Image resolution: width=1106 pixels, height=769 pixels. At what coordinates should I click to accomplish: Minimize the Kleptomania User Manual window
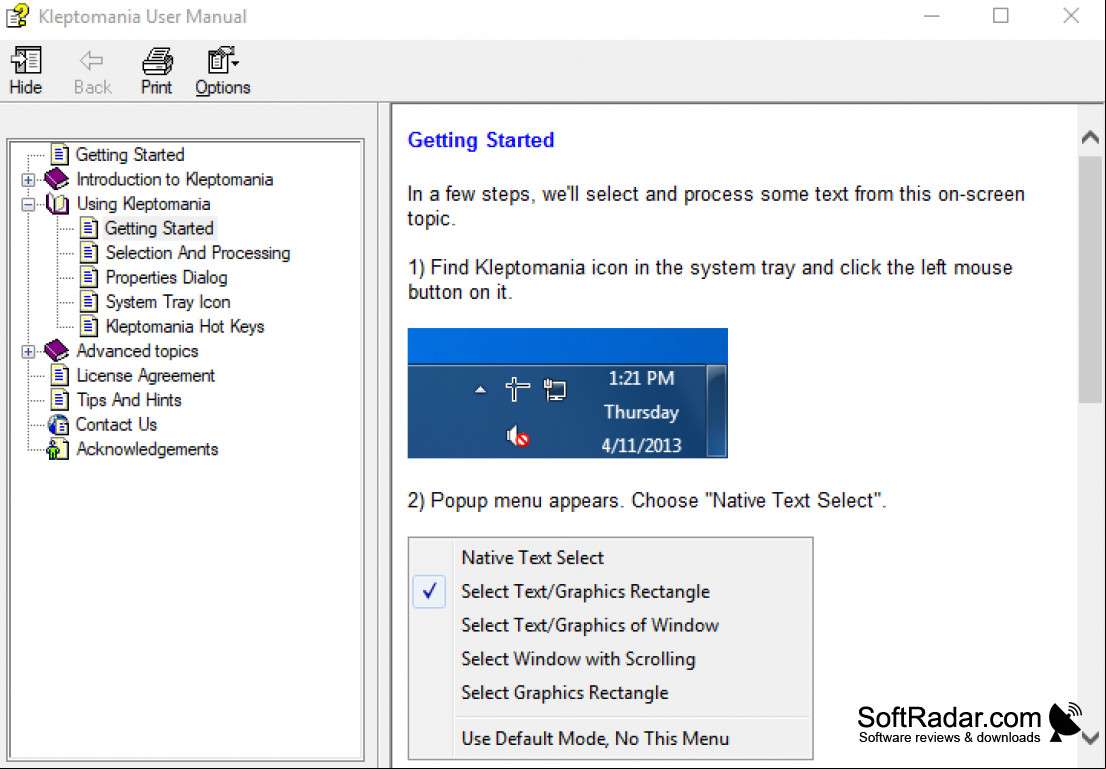[932, 16]
